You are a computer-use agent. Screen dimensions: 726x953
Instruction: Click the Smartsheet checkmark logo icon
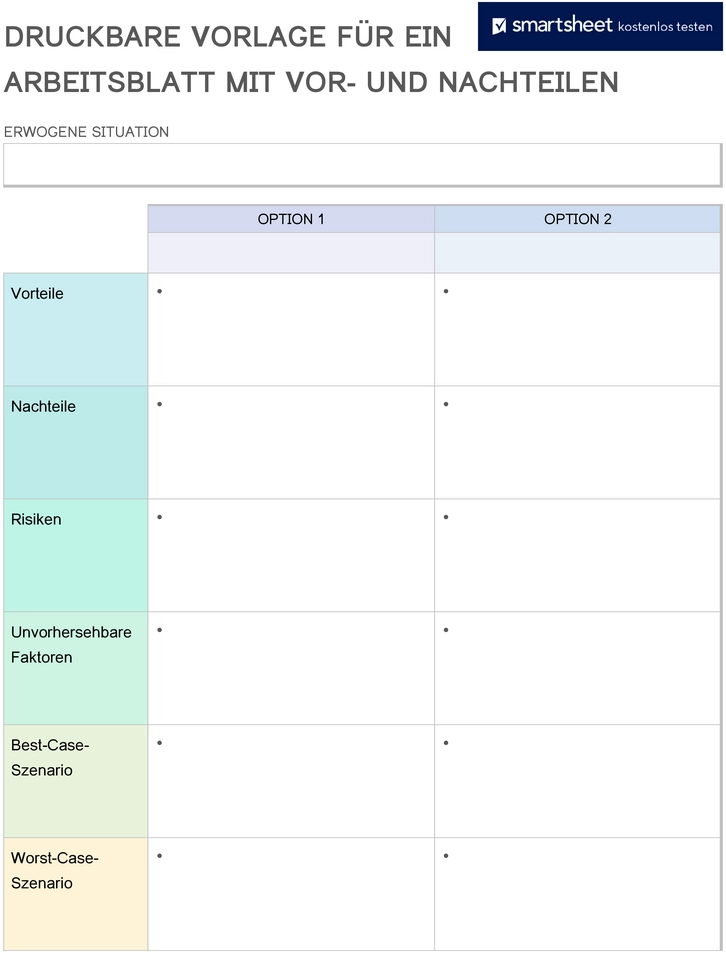click(x=499, y=26)
